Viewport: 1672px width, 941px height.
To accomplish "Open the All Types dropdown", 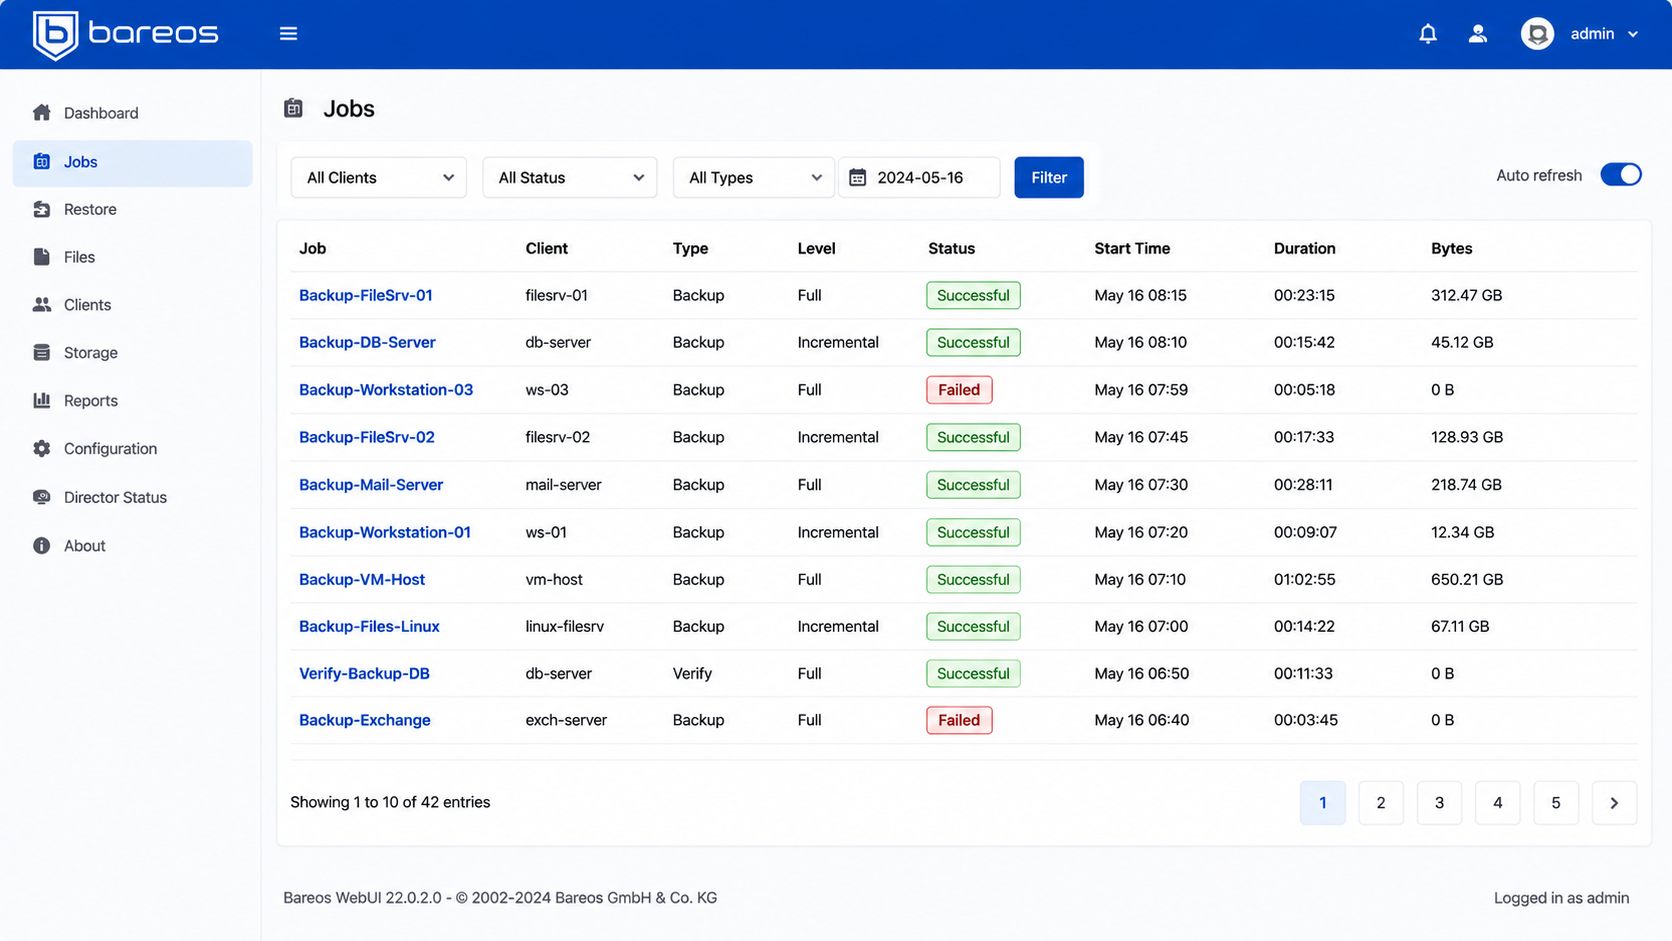I will (x=754, y=178).
